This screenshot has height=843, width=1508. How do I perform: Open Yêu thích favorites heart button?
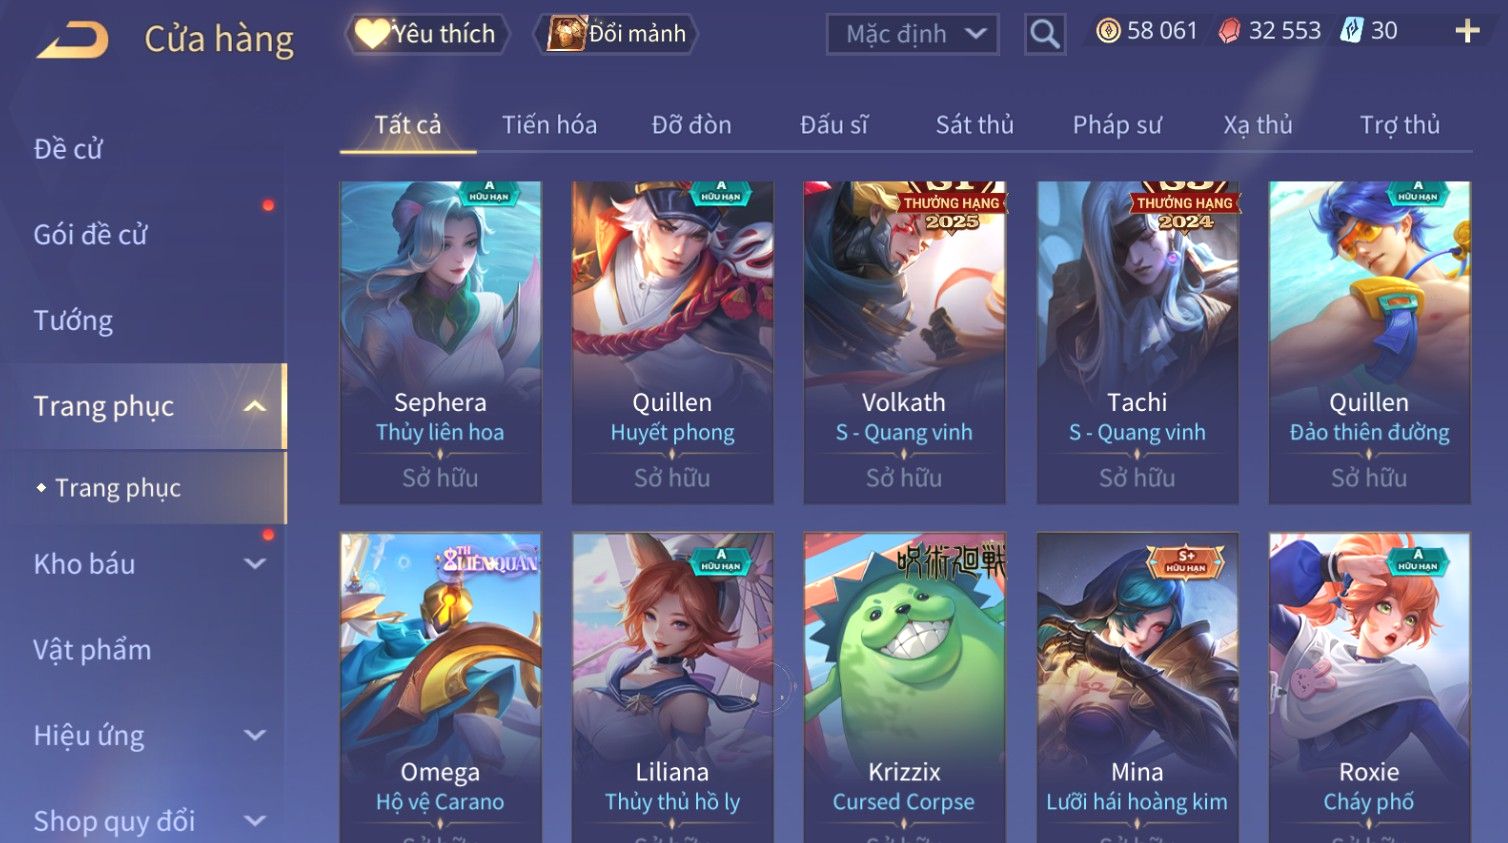pyautogui.click(x=427, y=34)
